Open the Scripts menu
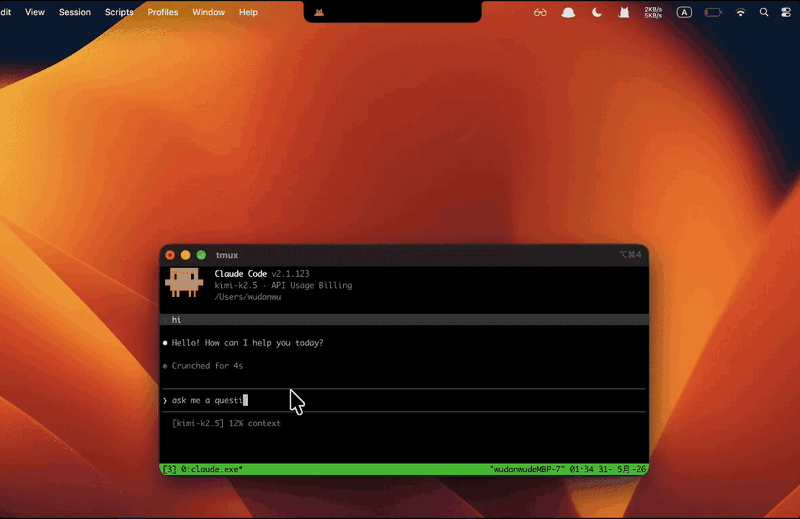Screen dimensions: 800x519 119,12
